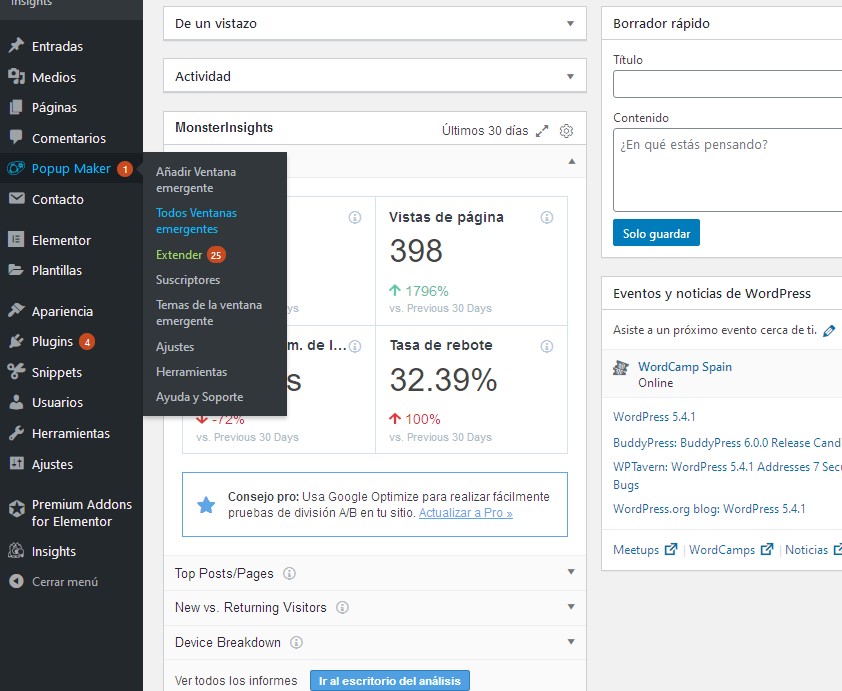842x691 pixels.
Task: Click the Insights MonsterInsights icon
Action: click(x=17, y=550)
